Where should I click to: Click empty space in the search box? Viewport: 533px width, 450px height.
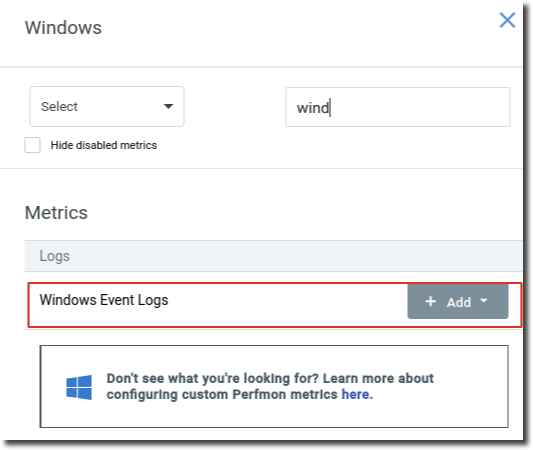420,107
